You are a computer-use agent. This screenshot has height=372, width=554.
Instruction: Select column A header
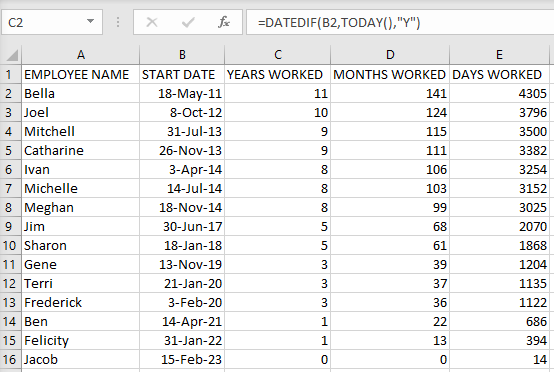click(81, 55)
